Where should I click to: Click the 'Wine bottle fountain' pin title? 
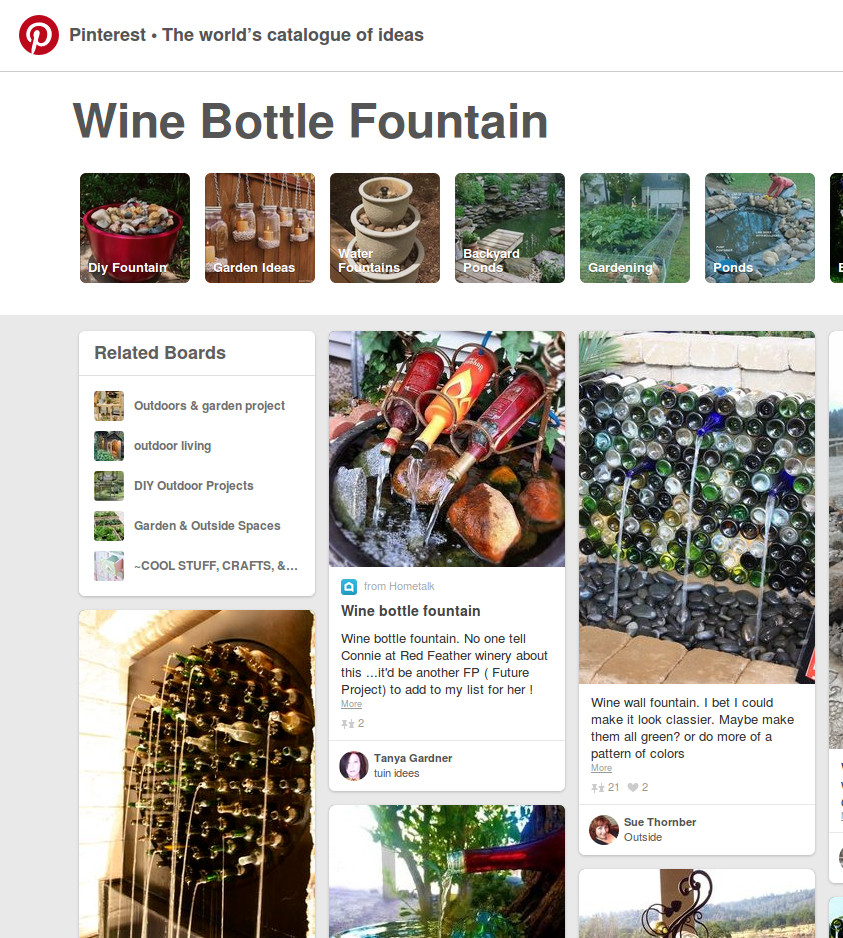411,611
